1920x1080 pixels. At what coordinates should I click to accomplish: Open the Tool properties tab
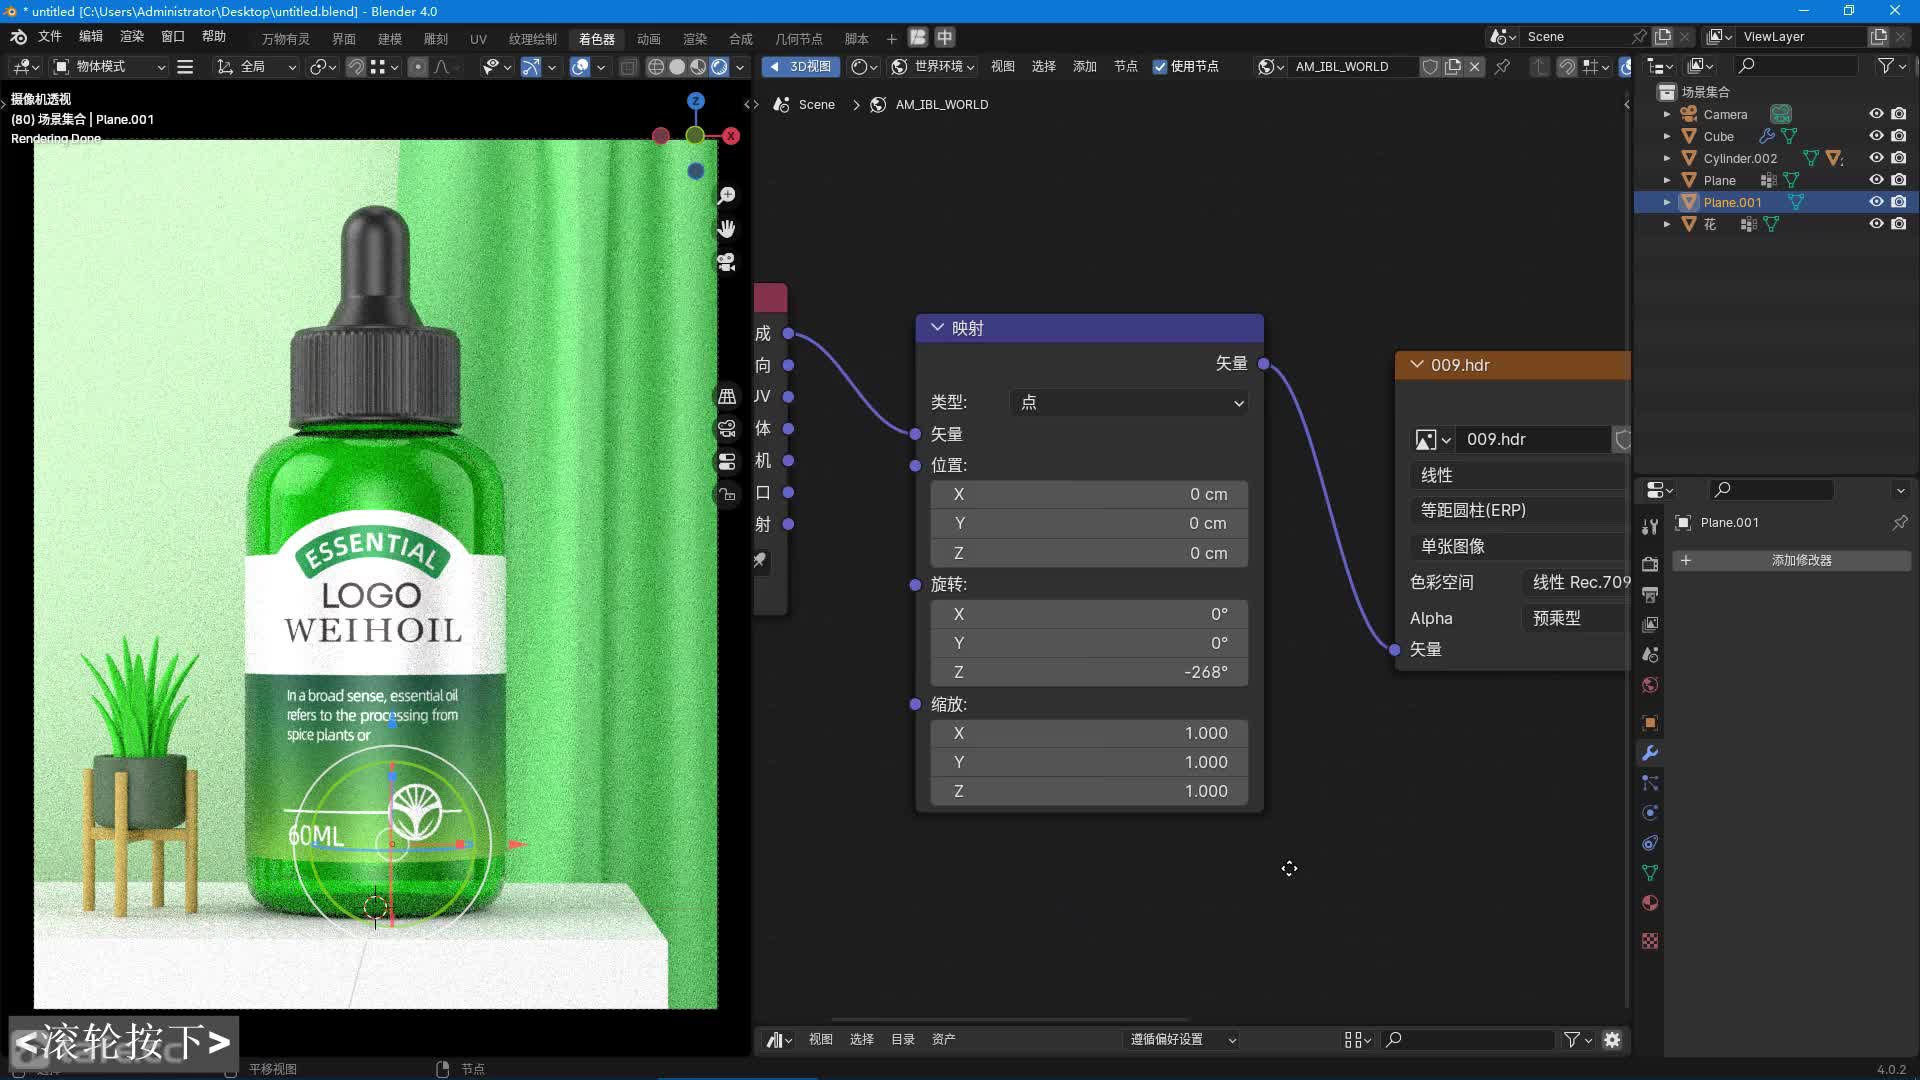1650,526
